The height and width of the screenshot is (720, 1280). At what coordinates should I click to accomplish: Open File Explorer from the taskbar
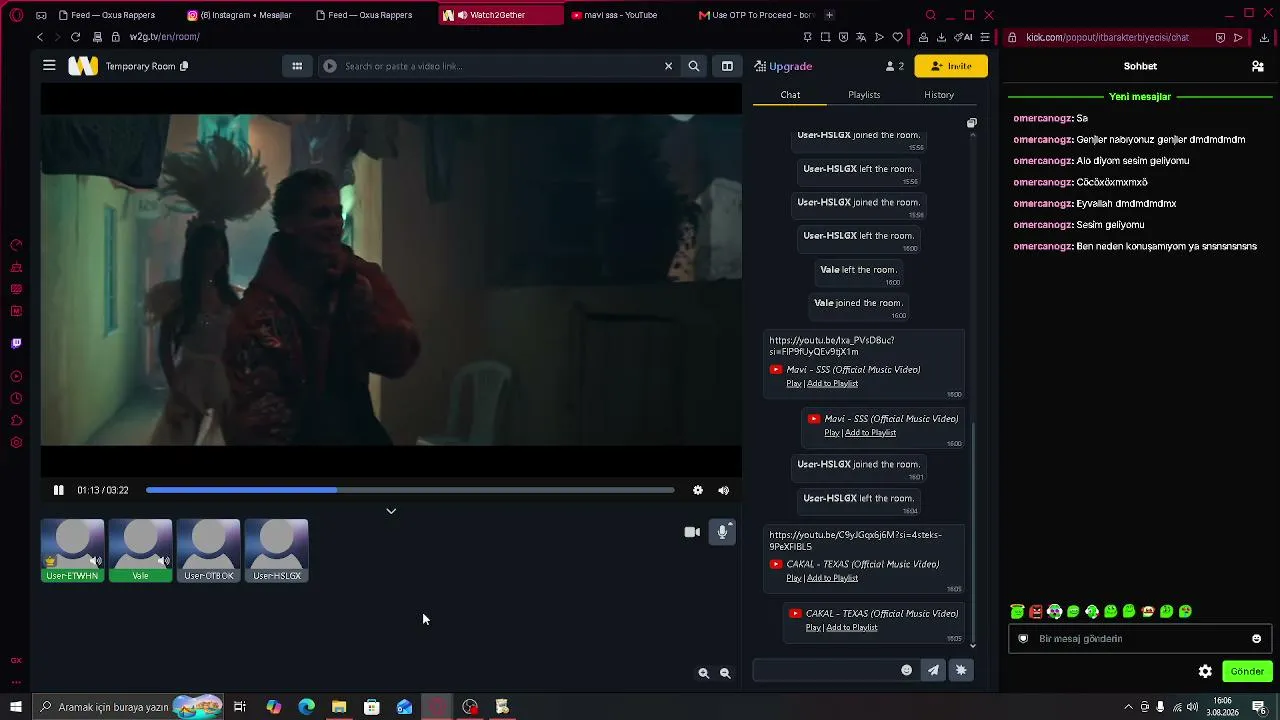tap(339, 707)
